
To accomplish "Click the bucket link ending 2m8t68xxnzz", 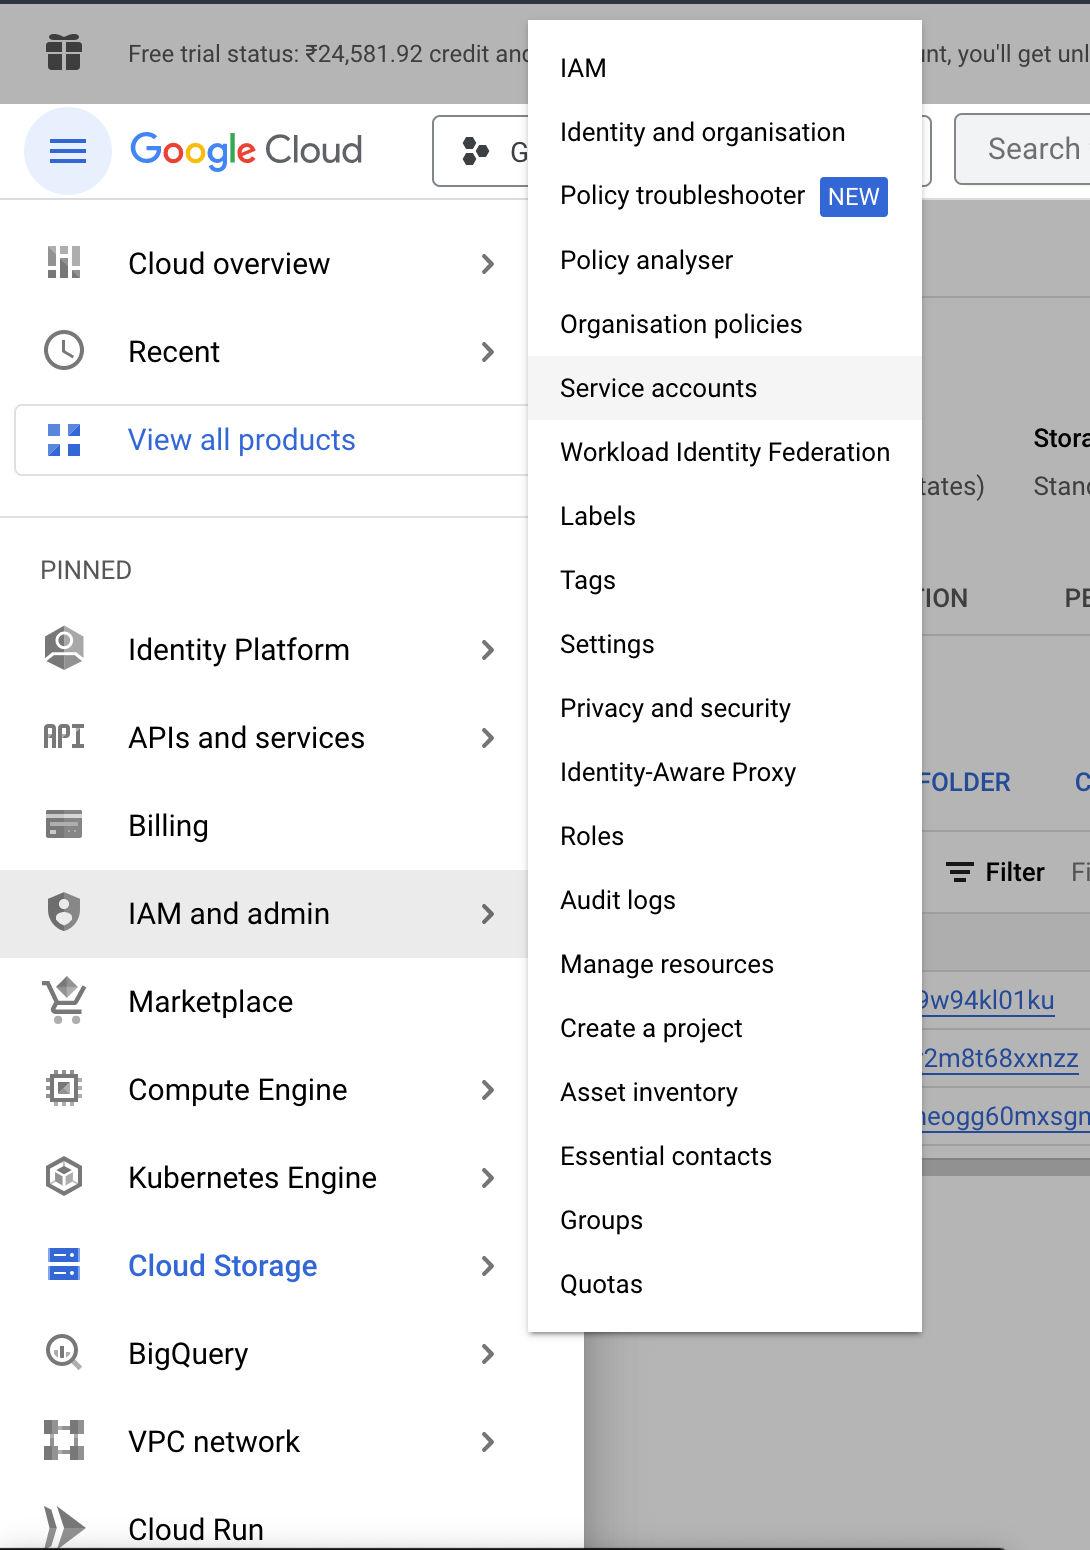I will pyautogui.click(x=1000, y=1058).
